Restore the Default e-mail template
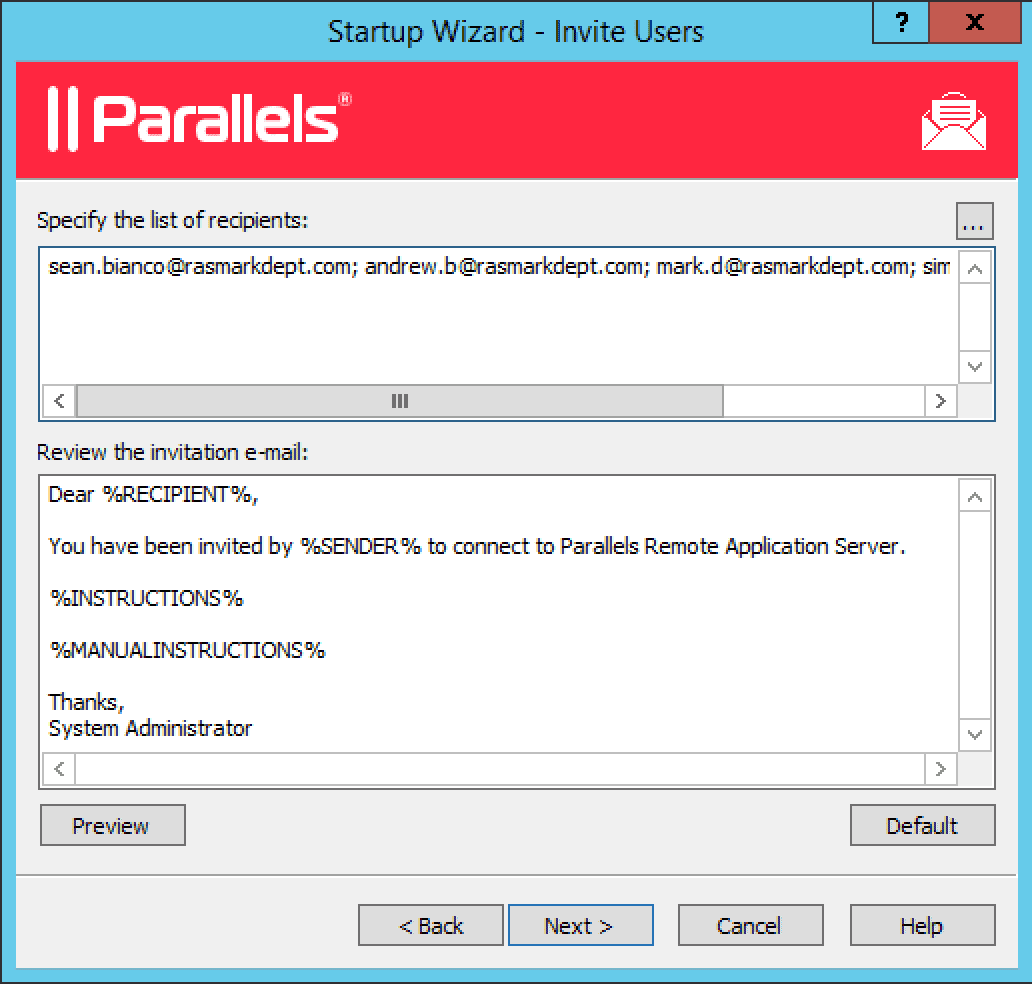The image size is (1032, 984). pos(922,825)
